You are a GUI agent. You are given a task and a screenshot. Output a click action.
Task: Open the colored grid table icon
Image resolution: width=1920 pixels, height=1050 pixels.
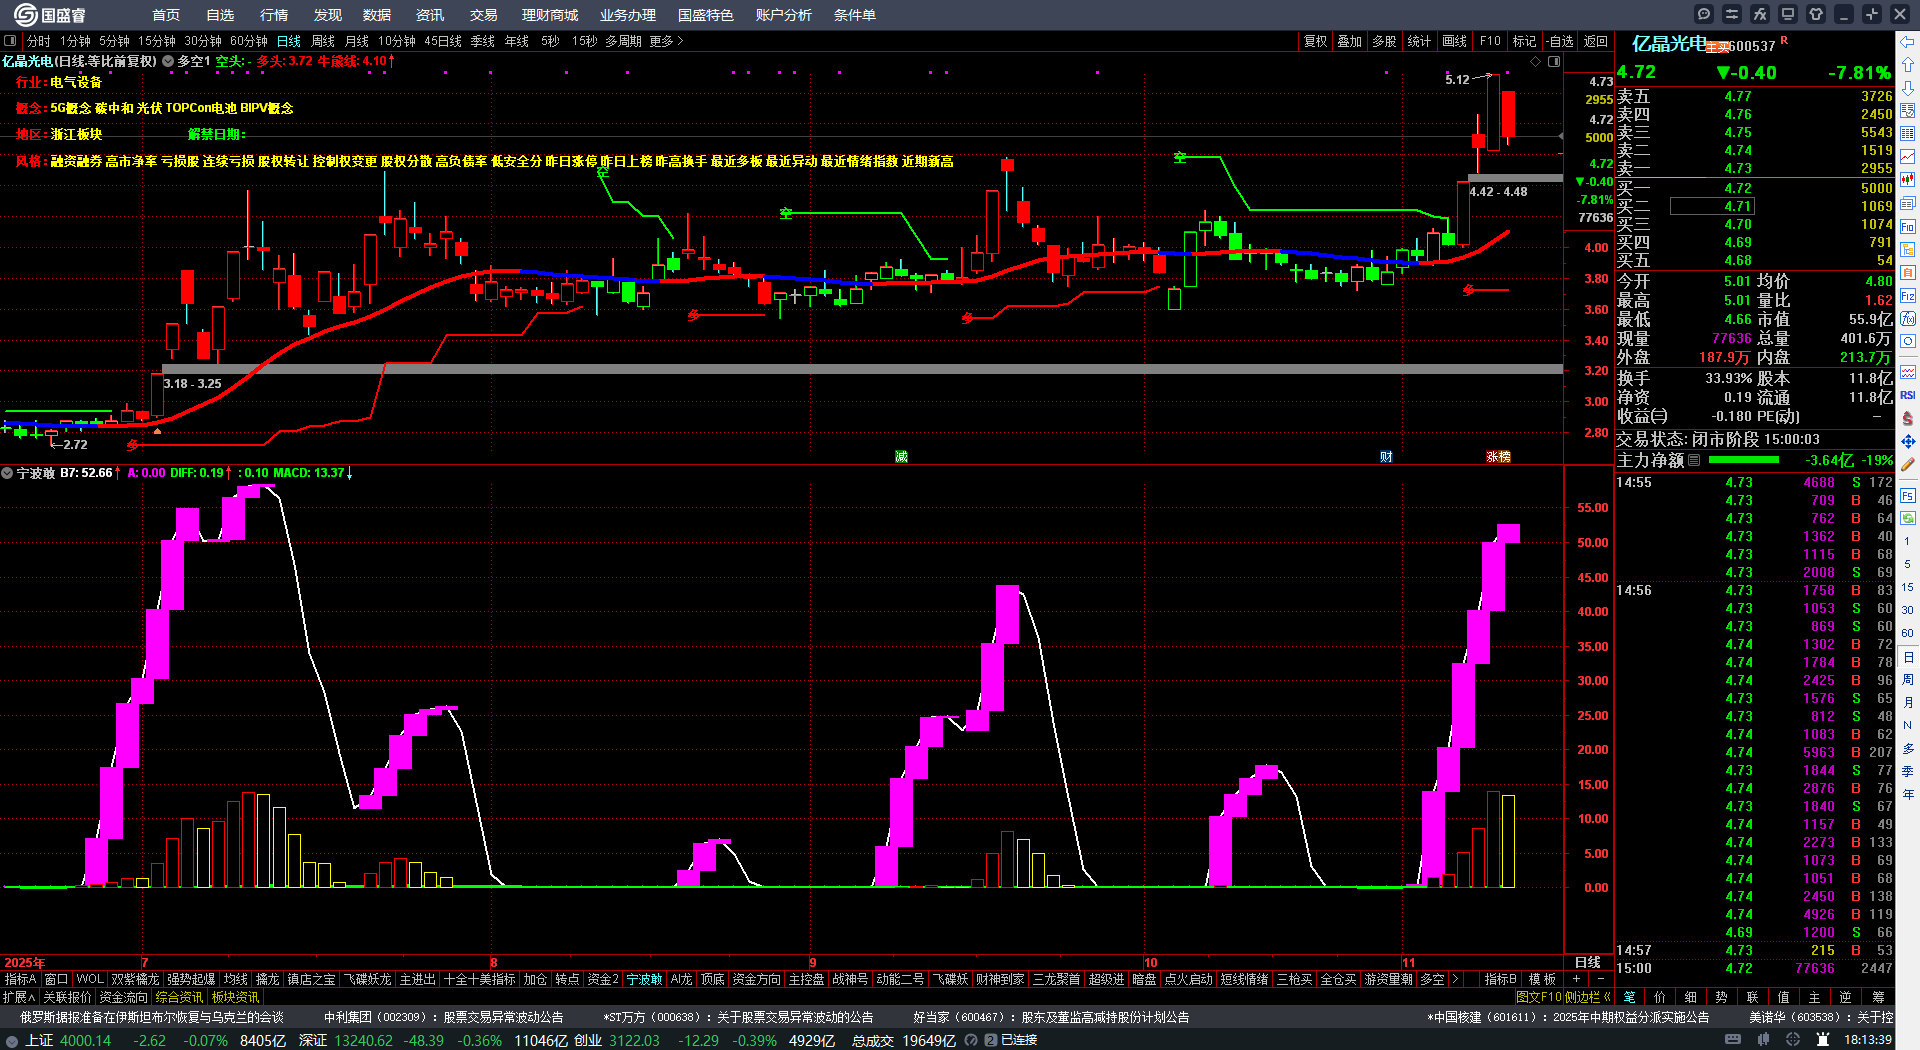(1908, 134)
